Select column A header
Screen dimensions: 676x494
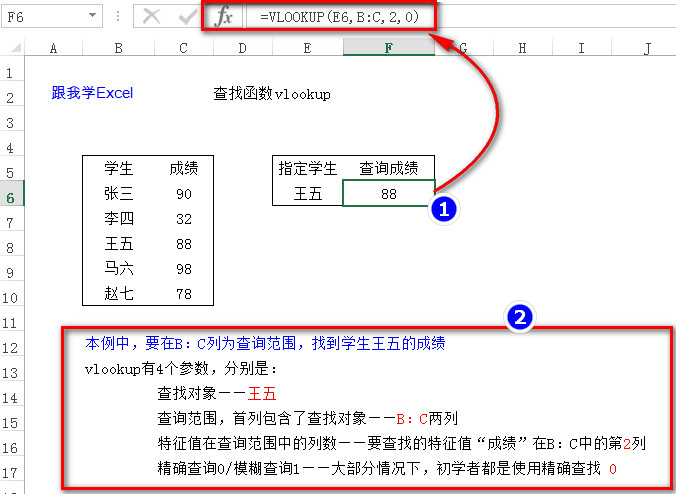(x=53, y=48)
